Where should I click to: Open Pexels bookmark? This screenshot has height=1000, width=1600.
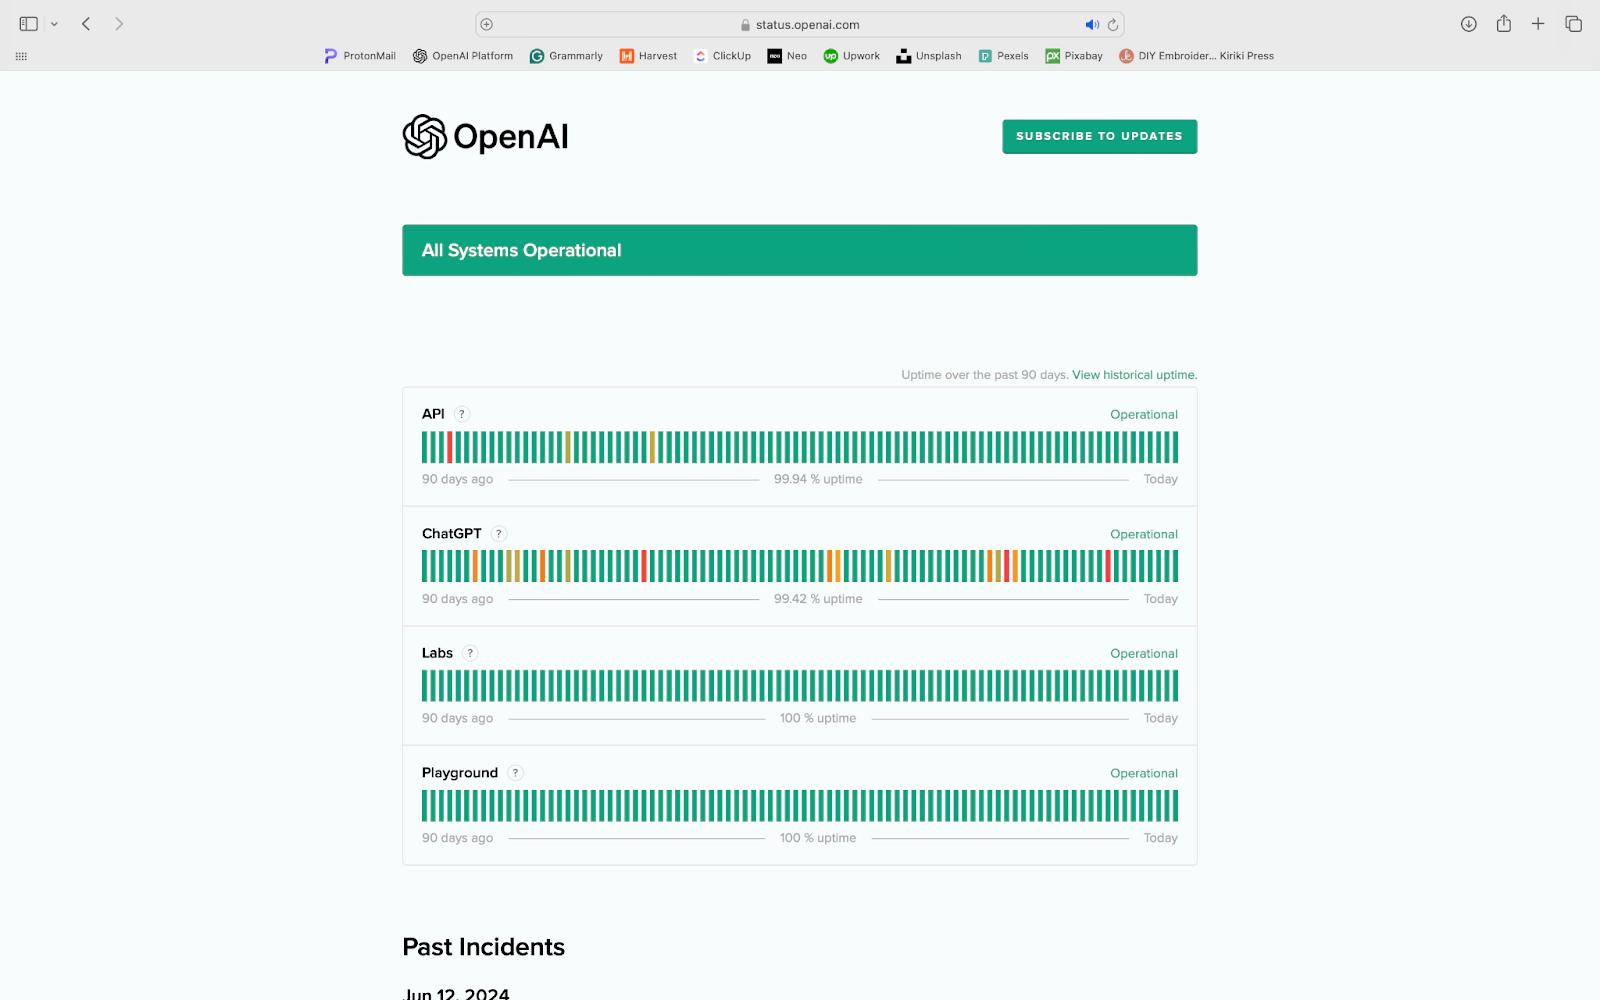1003,56
